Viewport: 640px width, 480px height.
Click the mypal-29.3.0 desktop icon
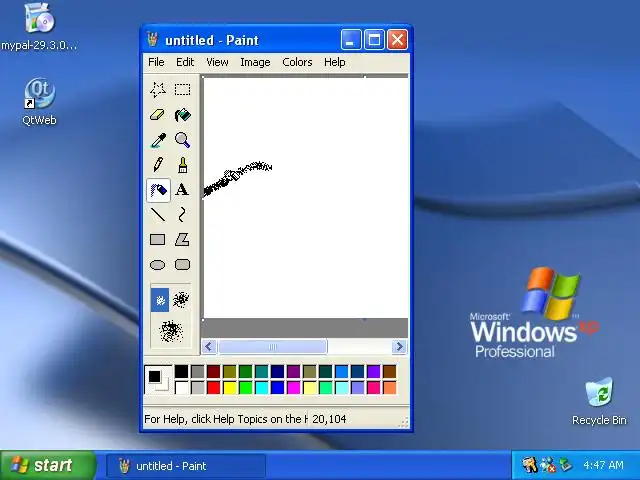click(x=39, y=27)
